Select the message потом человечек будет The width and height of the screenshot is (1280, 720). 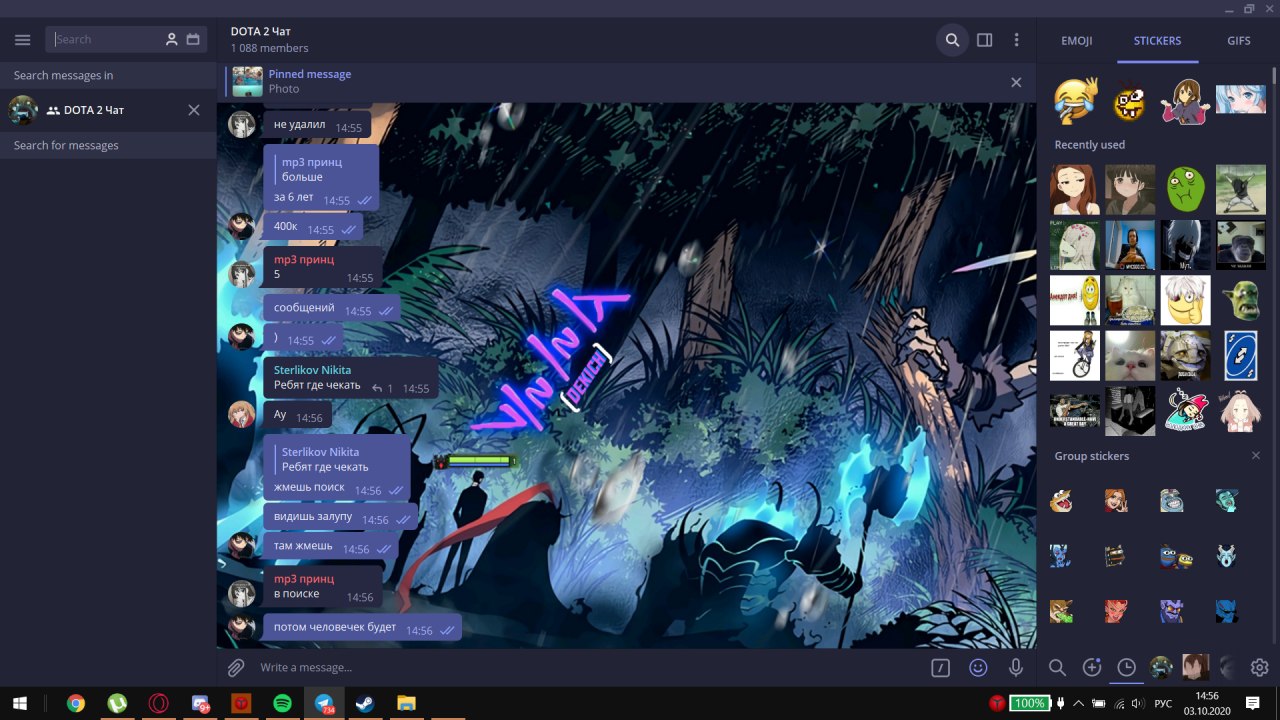coord(362,628)
